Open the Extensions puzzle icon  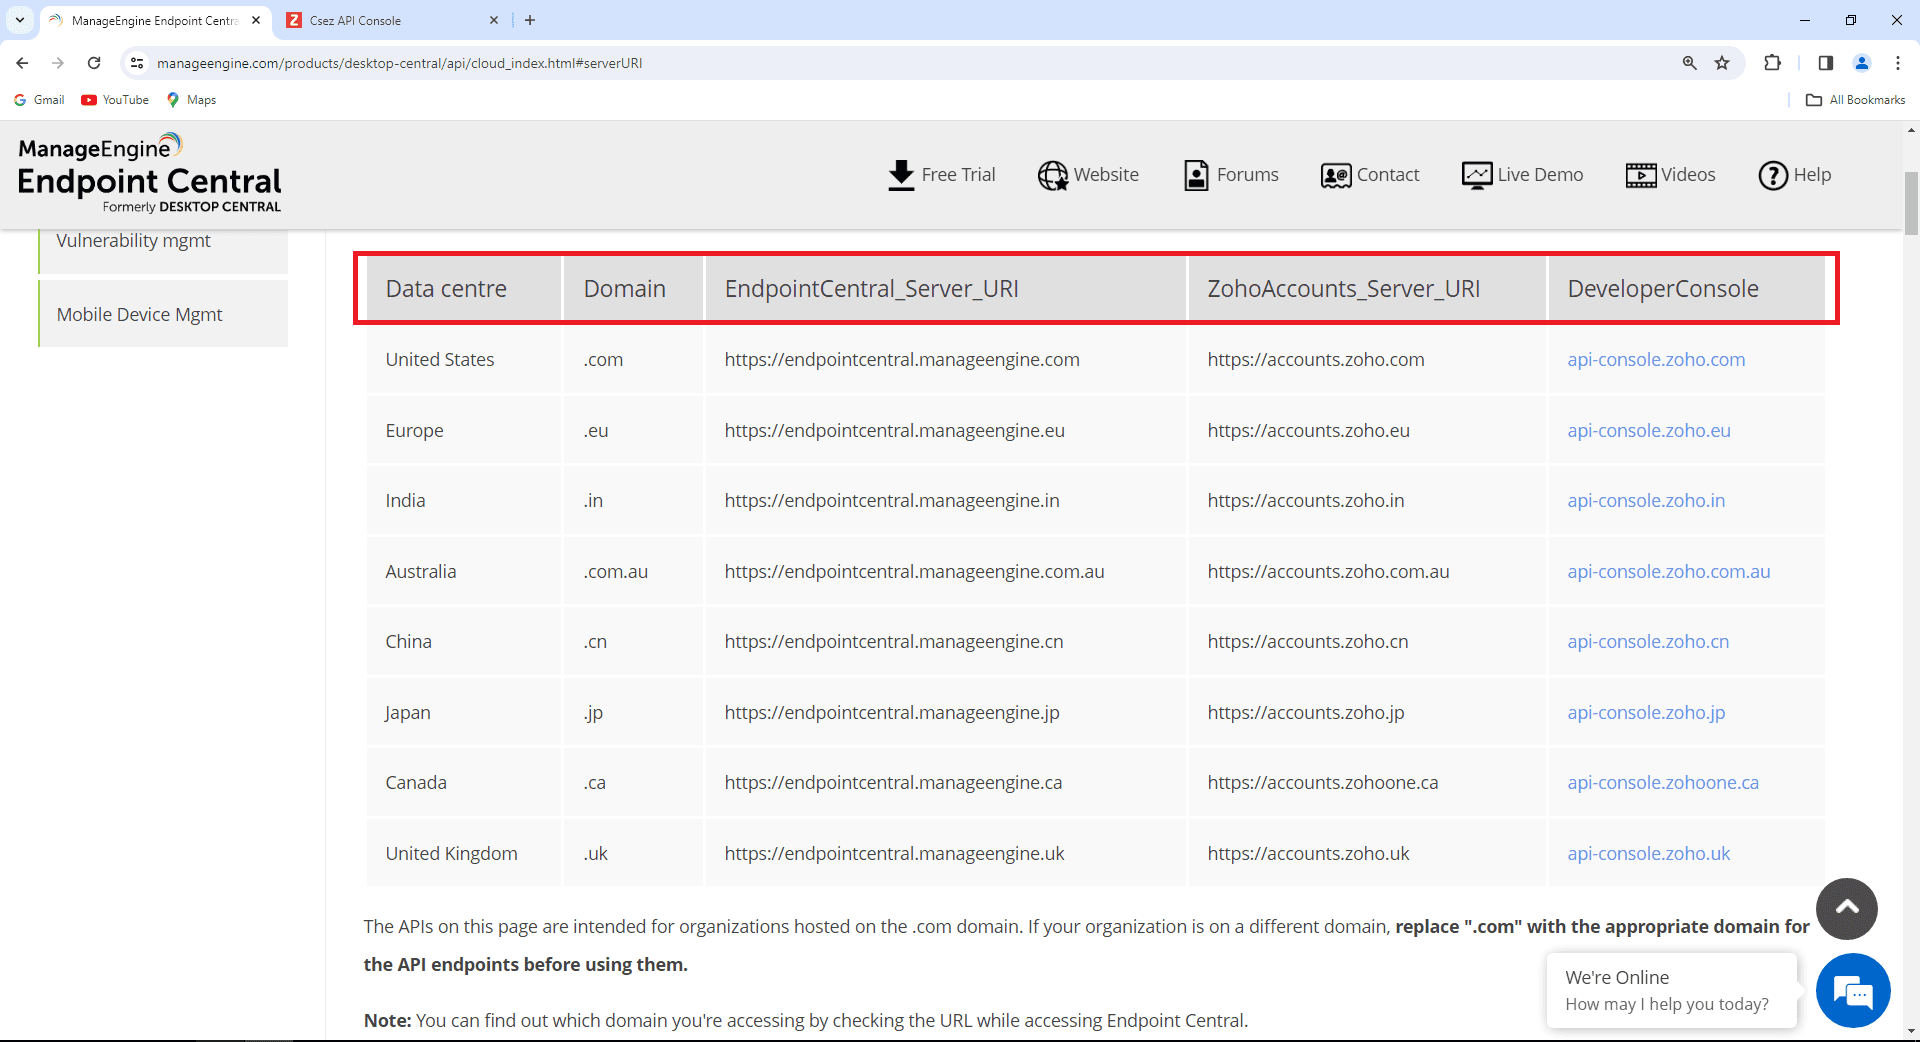(x=1773, y=63)
